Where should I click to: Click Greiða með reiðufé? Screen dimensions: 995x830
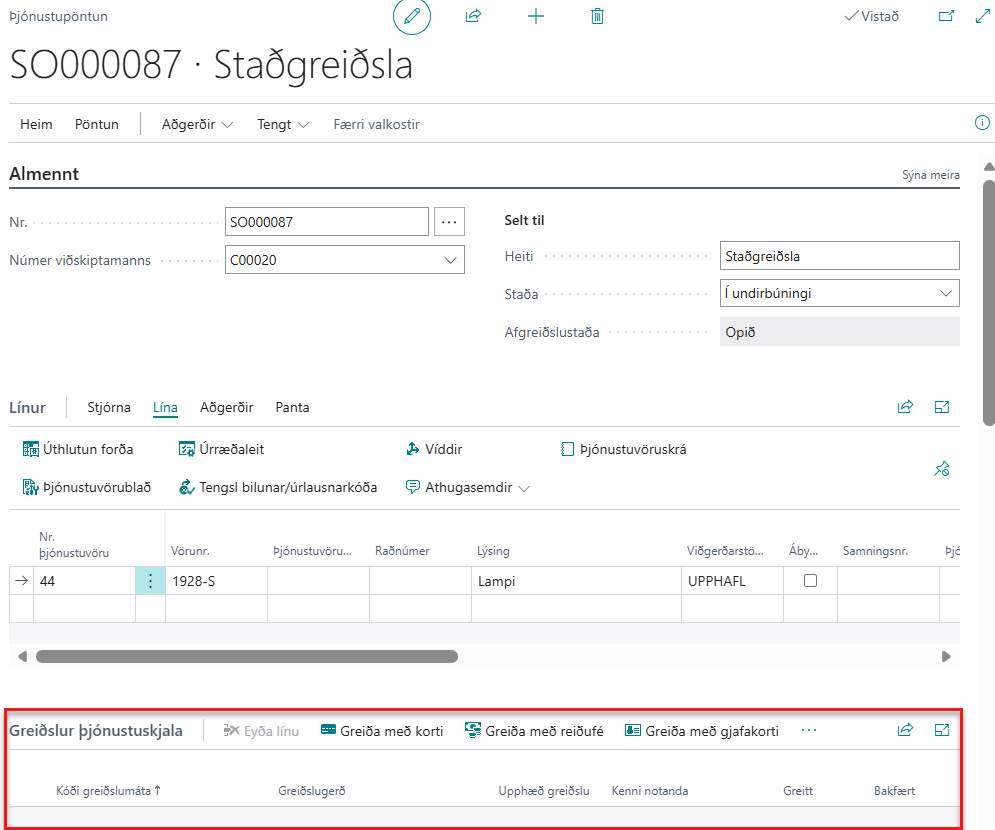534,731
